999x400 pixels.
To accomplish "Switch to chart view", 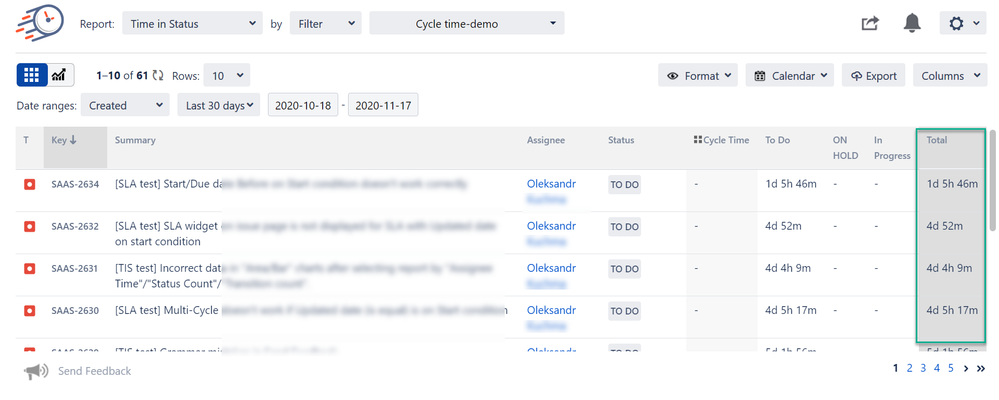I will pos(60,75).
